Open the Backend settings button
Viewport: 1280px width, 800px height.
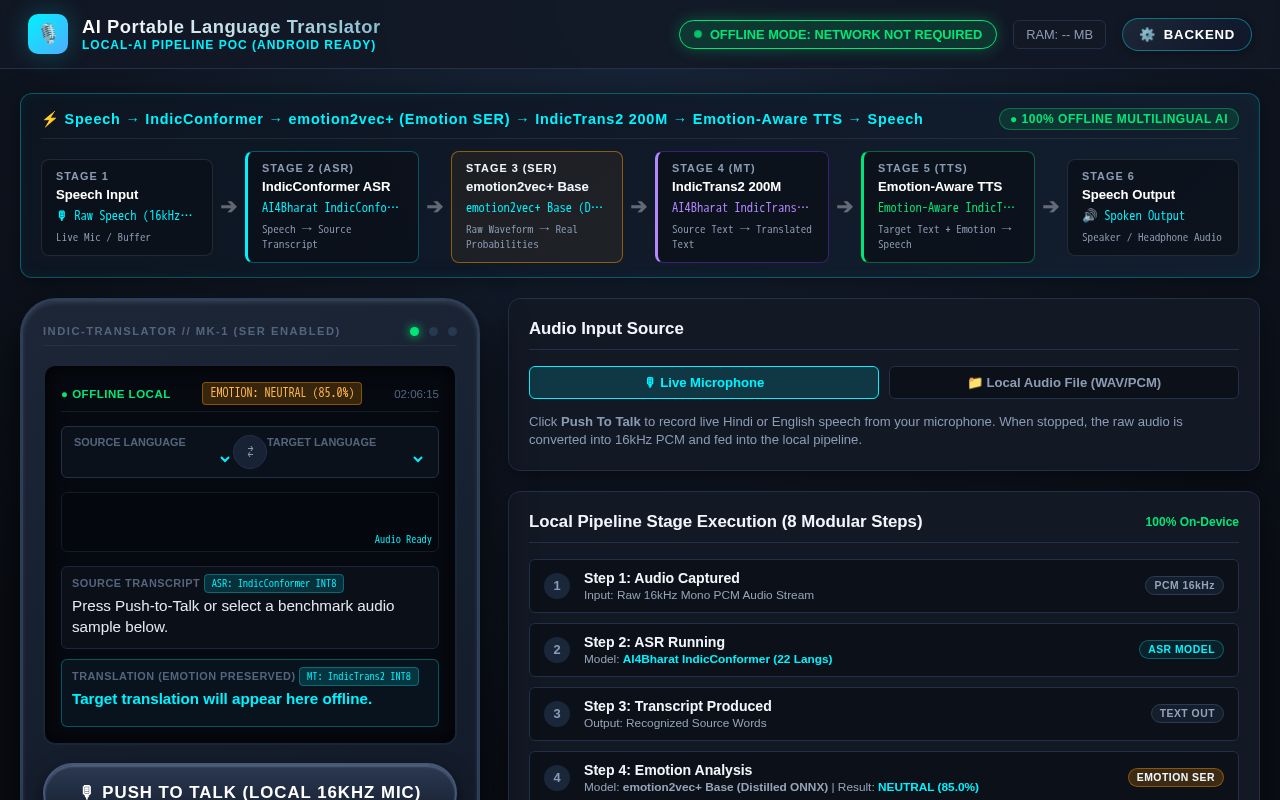pos(1187,34)
